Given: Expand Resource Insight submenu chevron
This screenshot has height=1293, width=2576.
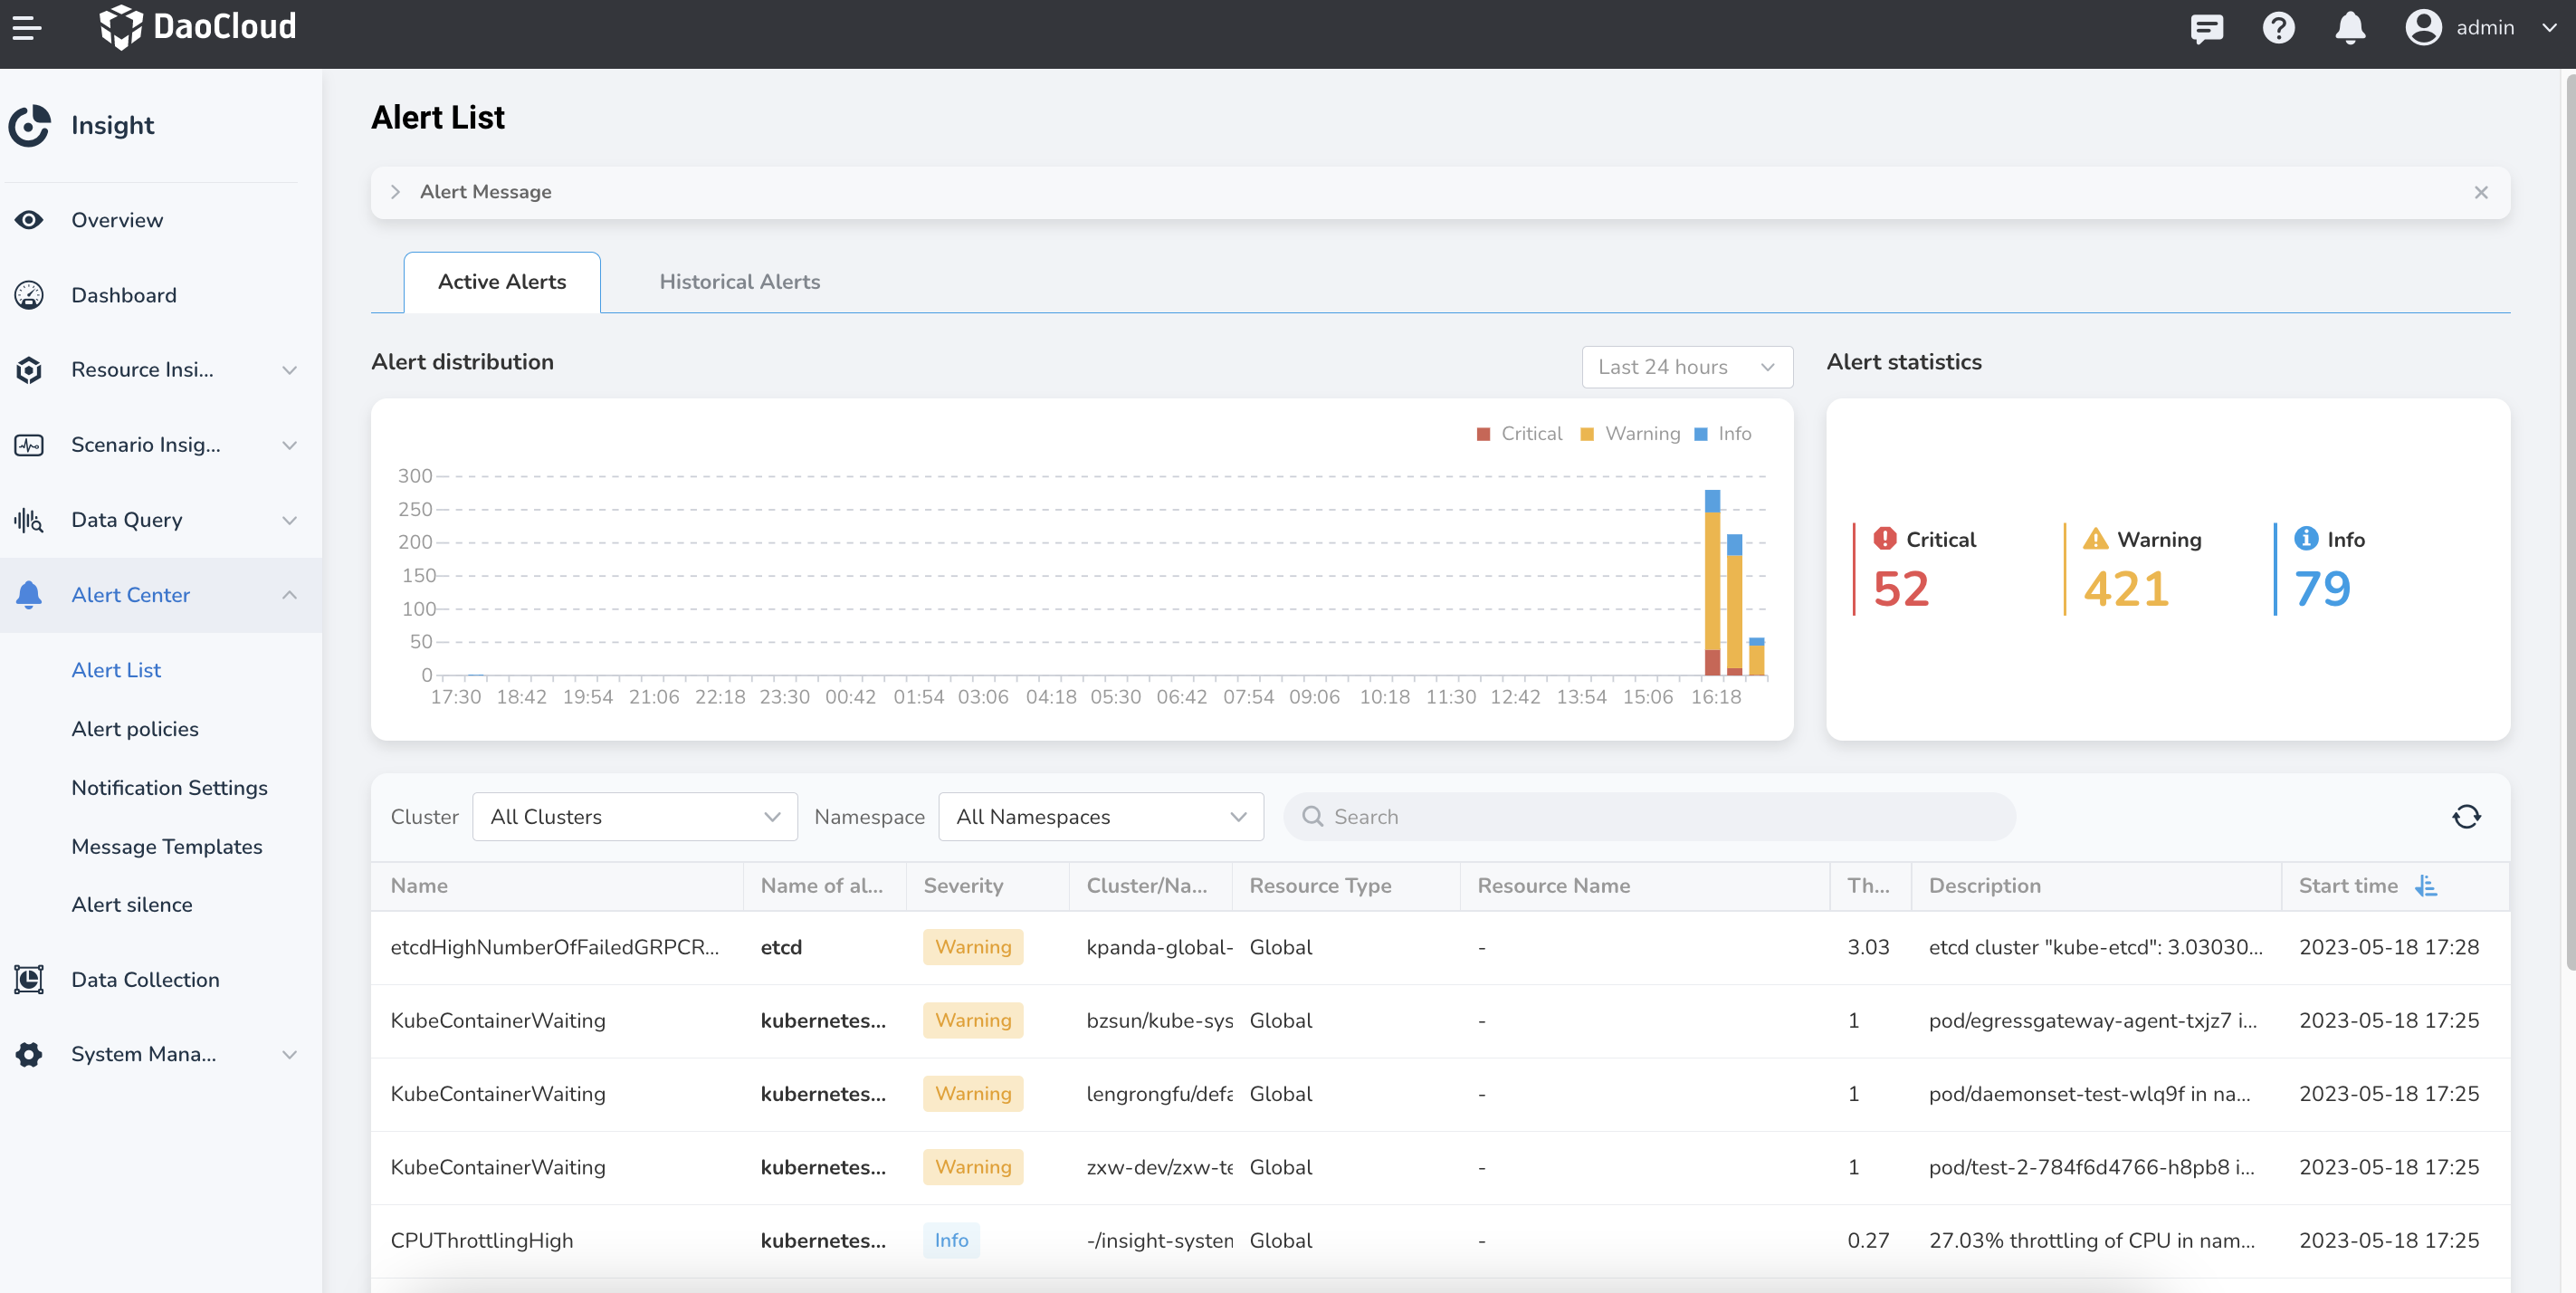Looking at the screenshot, I should click(x=289, y=370).
